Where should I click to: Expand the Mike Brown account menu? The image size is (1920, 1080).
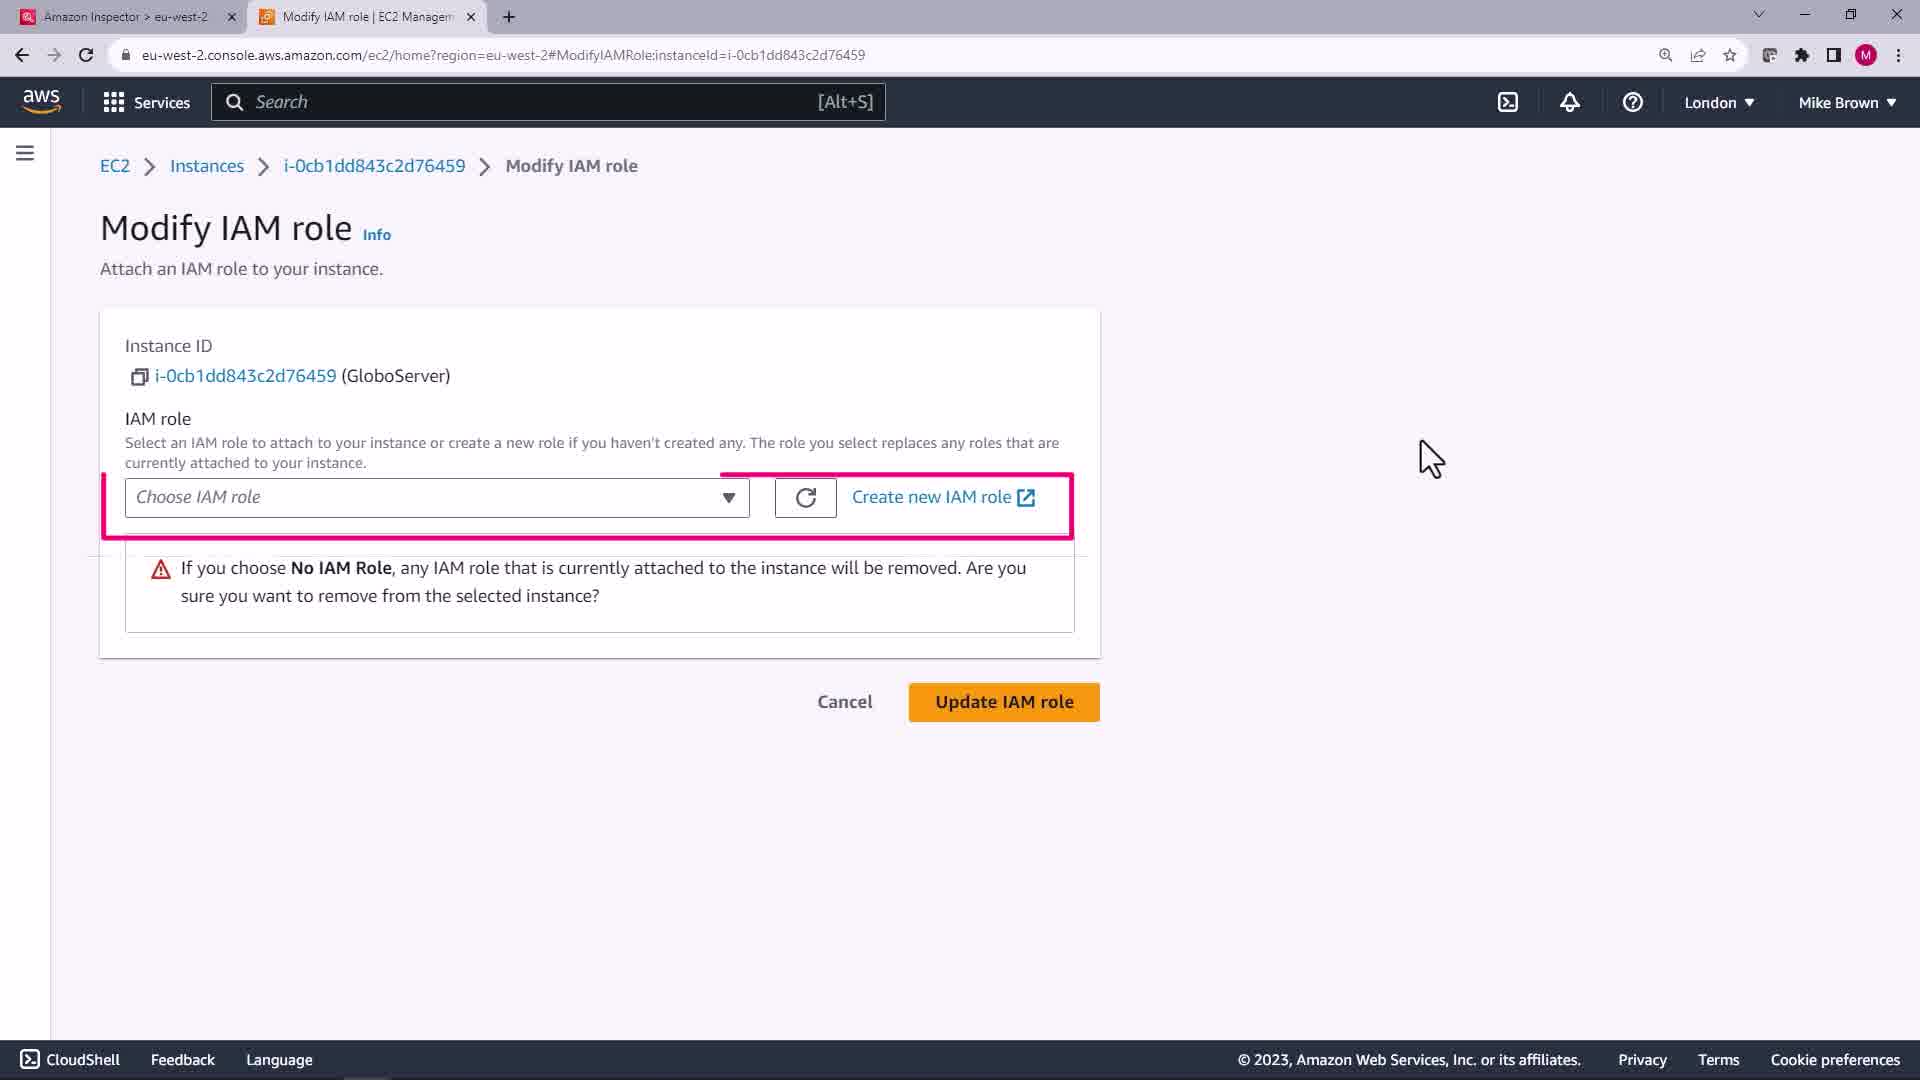click(1846, 102)
